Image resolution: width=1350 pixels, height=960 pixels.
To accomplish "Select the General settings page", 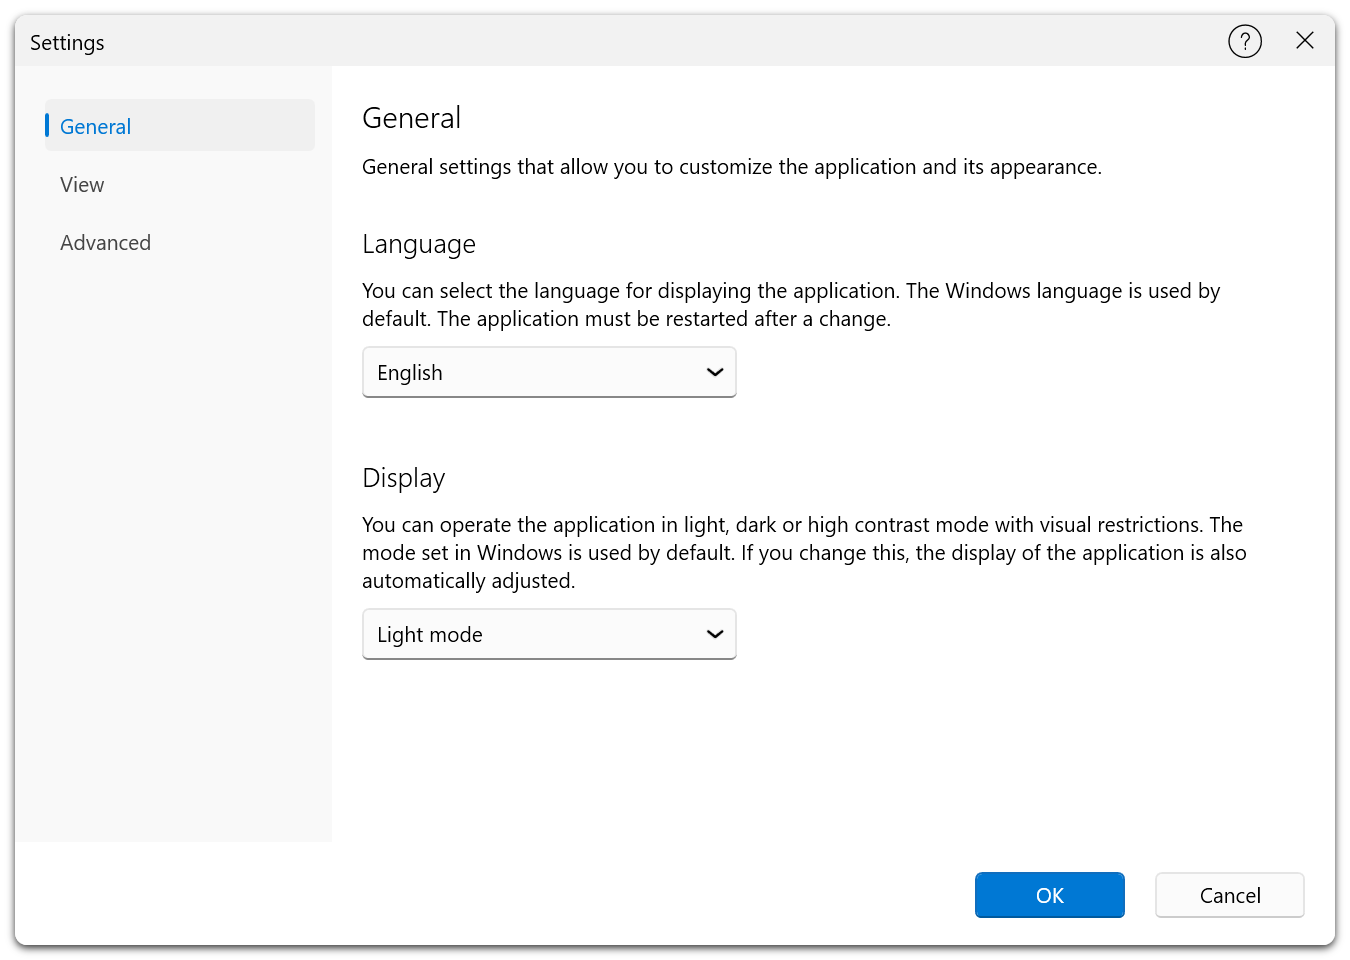I will tap(180, 125).
